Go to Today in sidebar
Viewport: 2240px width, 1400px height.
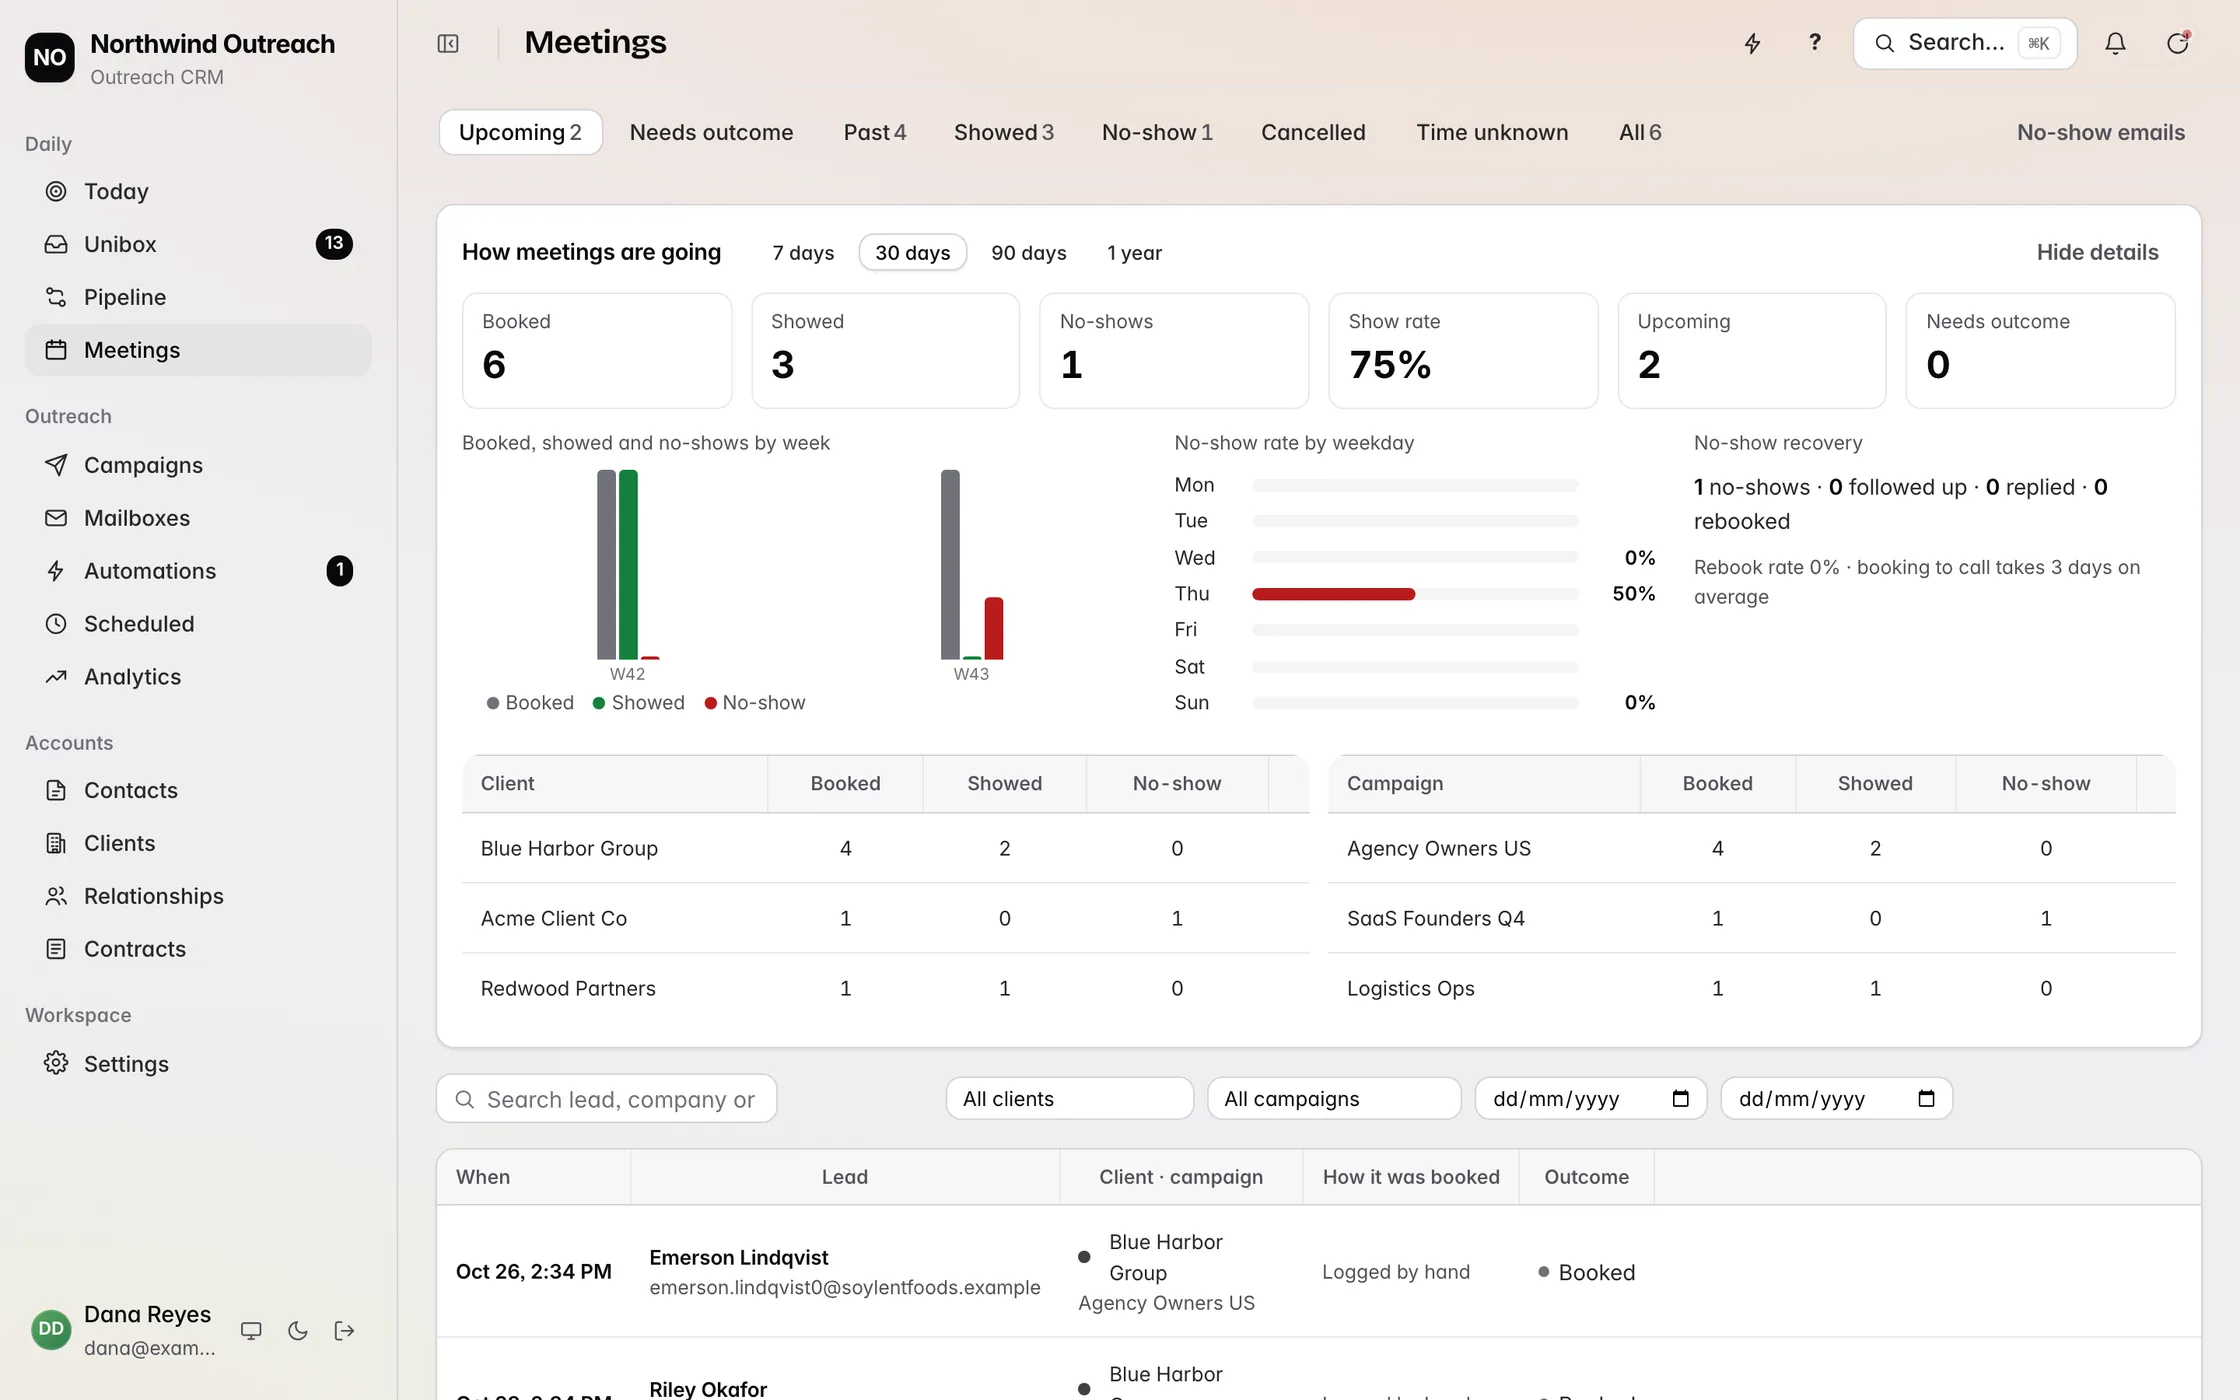[198, 191]
